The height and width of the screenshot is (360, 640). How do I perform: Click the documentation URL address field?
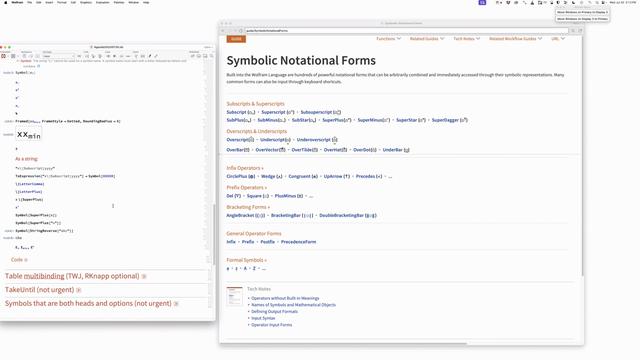tap(406, 31)
